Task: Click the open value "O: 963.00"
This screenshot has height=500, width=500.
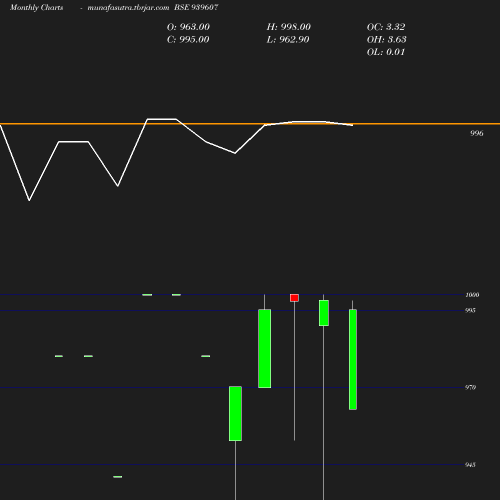Action: point(188,27)
